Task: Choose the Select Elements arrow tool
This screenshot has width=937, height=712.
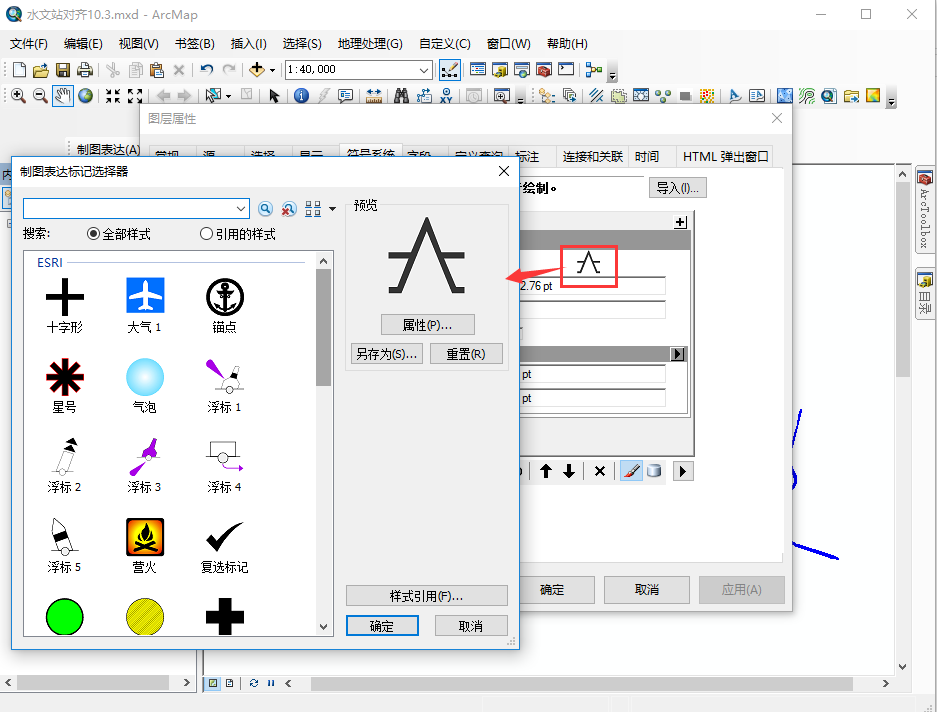Action: (x=274, y=96)
